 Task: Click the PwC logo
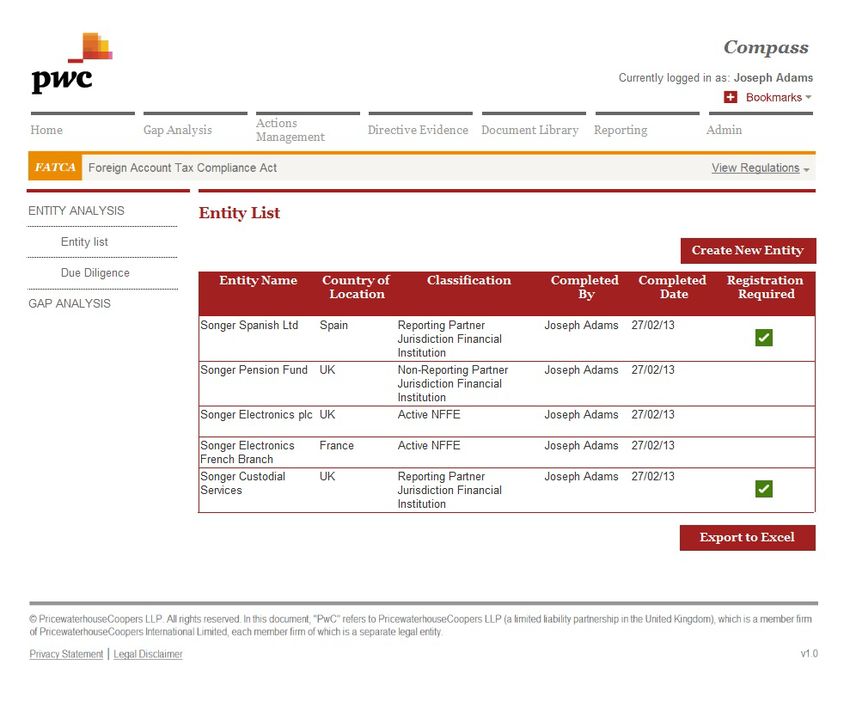point(72,63)
